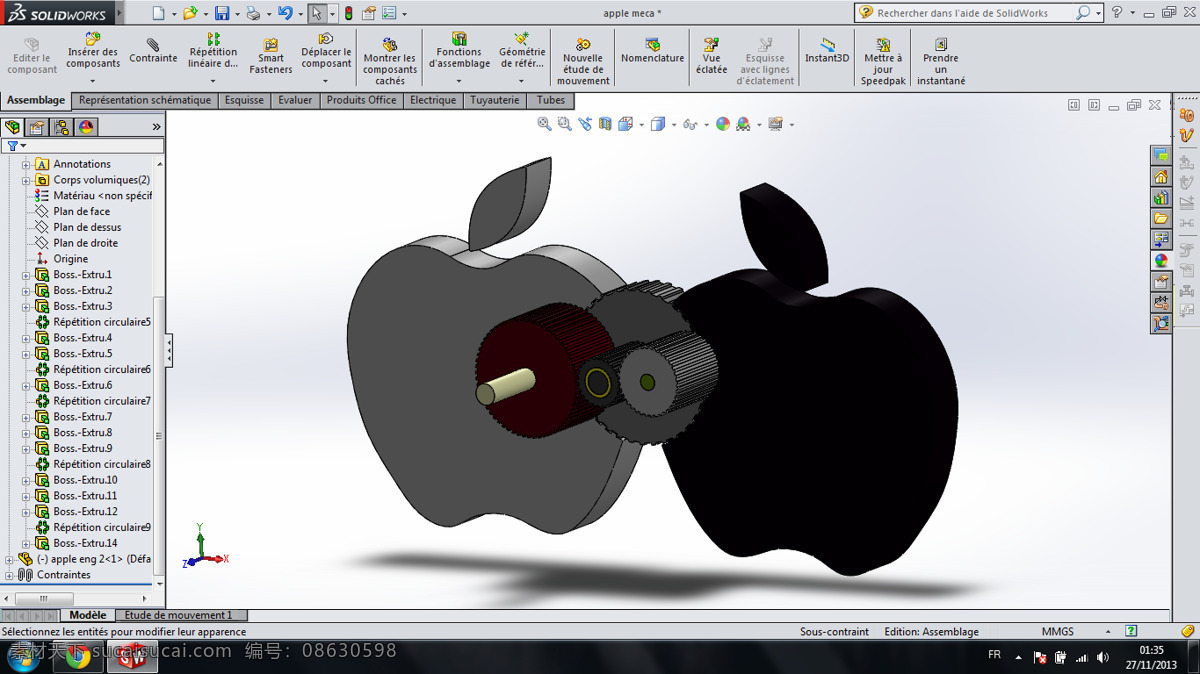Open the Répétition linéaire dropdown arrow
Viewport: 1200px width, 674px height.
(x=213, y=81)
